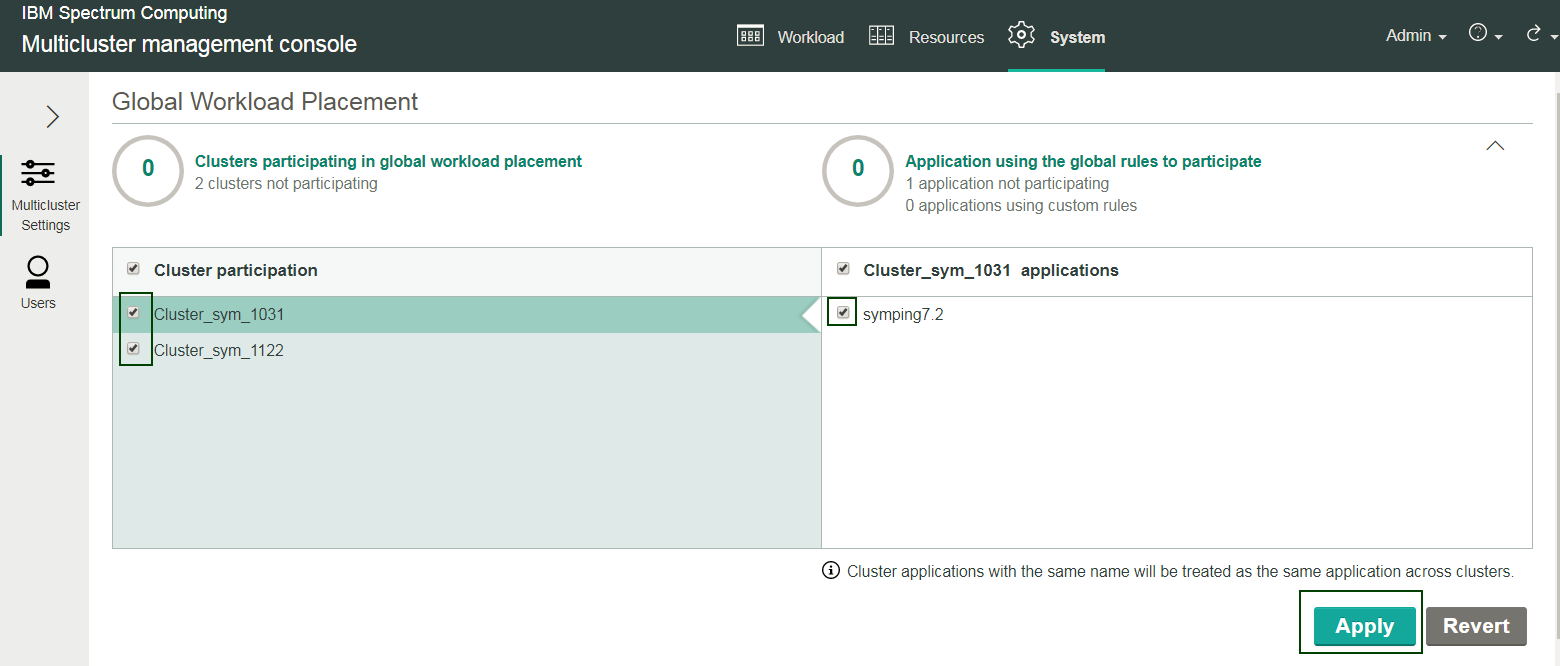The width and height of the screenshot is (1560, 666).
Task: Collapse the summary section with the up chevron
Action: [1495, 146]
